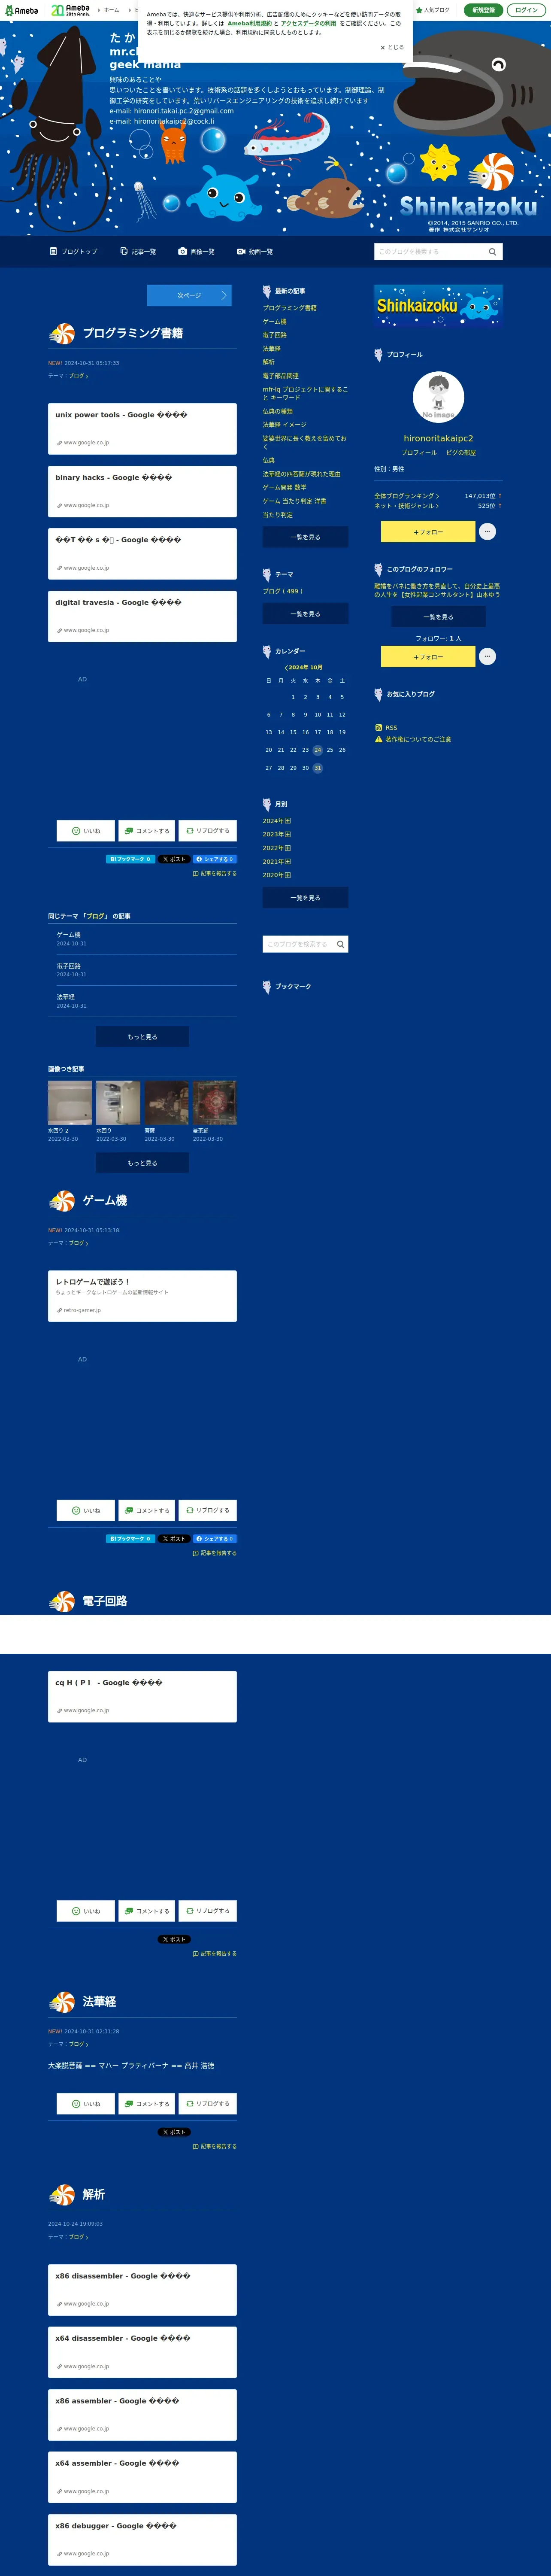Image resolution: width=551 pixels, height=2576 pixels.
Task: Expand 2022年 in monthly archive
Action: (277, 848)
